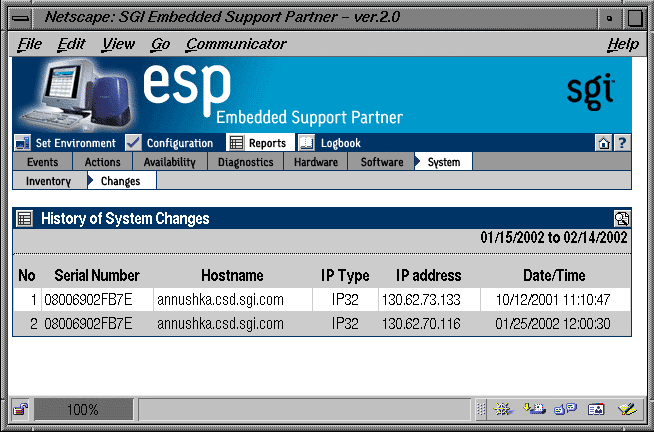Switch to the Inventory sub-tab
The height and width of the screenshot is (432, 654).
click(48, 181)
